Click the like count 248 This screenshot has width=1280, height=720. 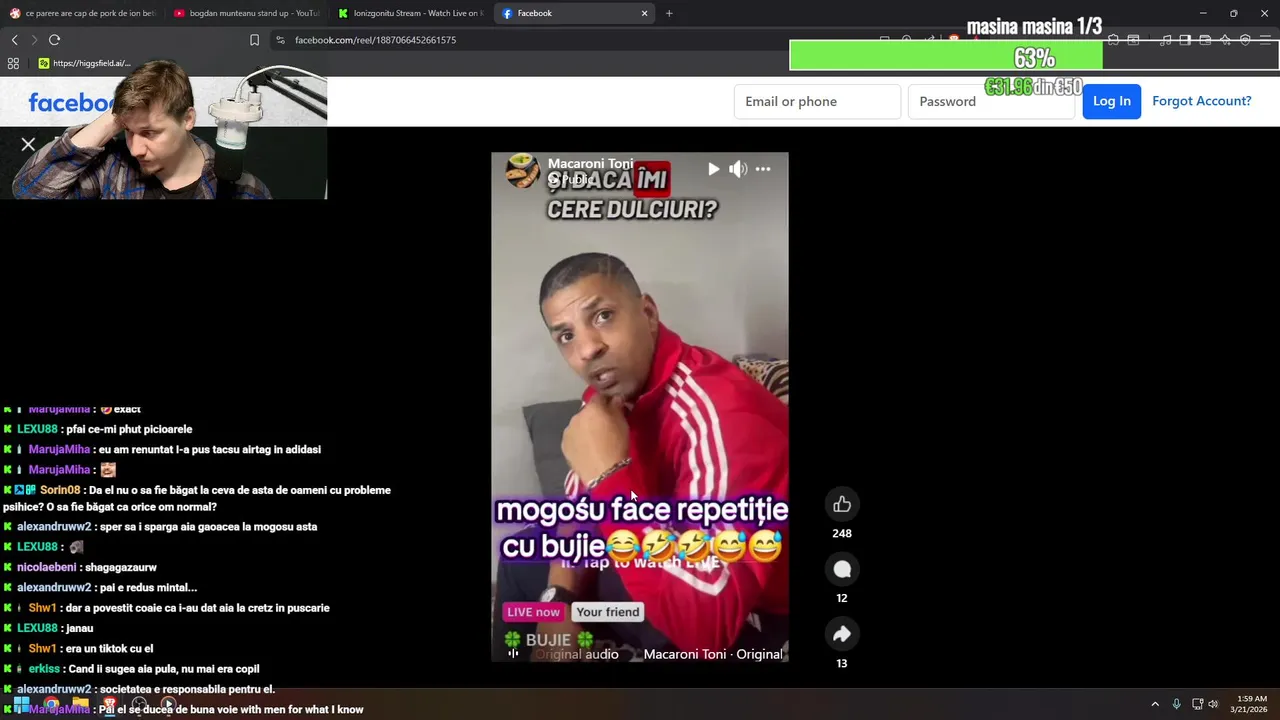click(x=842, y=533)
